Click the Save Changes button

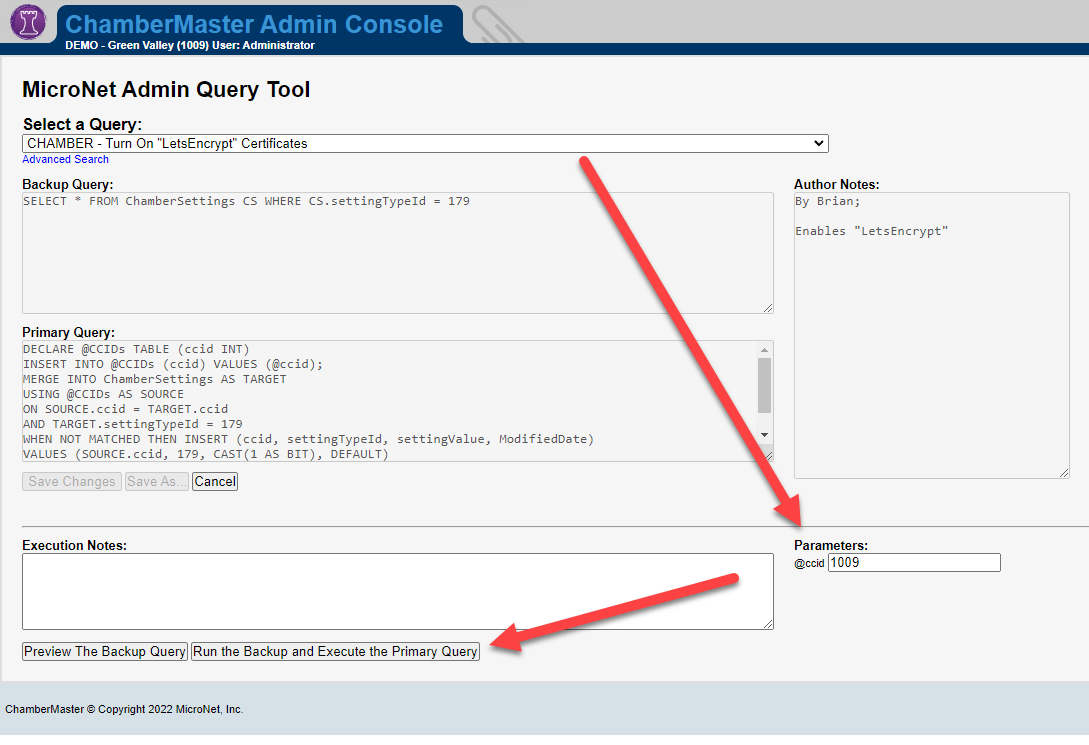point(72,482)
